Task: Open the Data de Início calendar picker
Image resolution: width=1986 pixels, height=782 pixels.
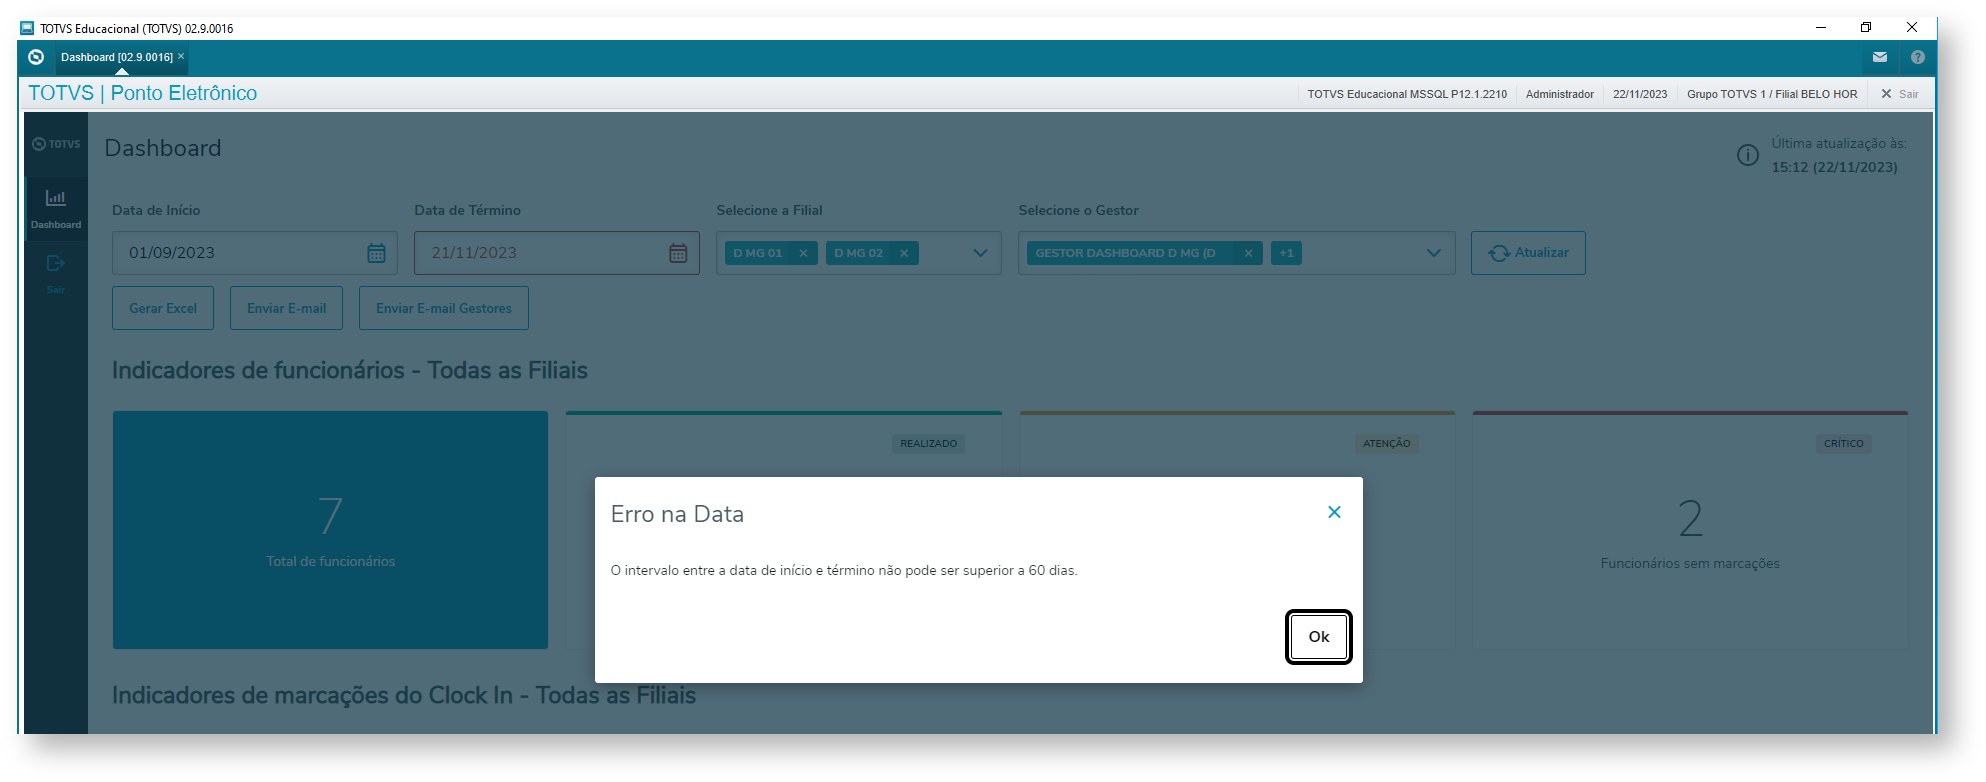Action: 376,253
